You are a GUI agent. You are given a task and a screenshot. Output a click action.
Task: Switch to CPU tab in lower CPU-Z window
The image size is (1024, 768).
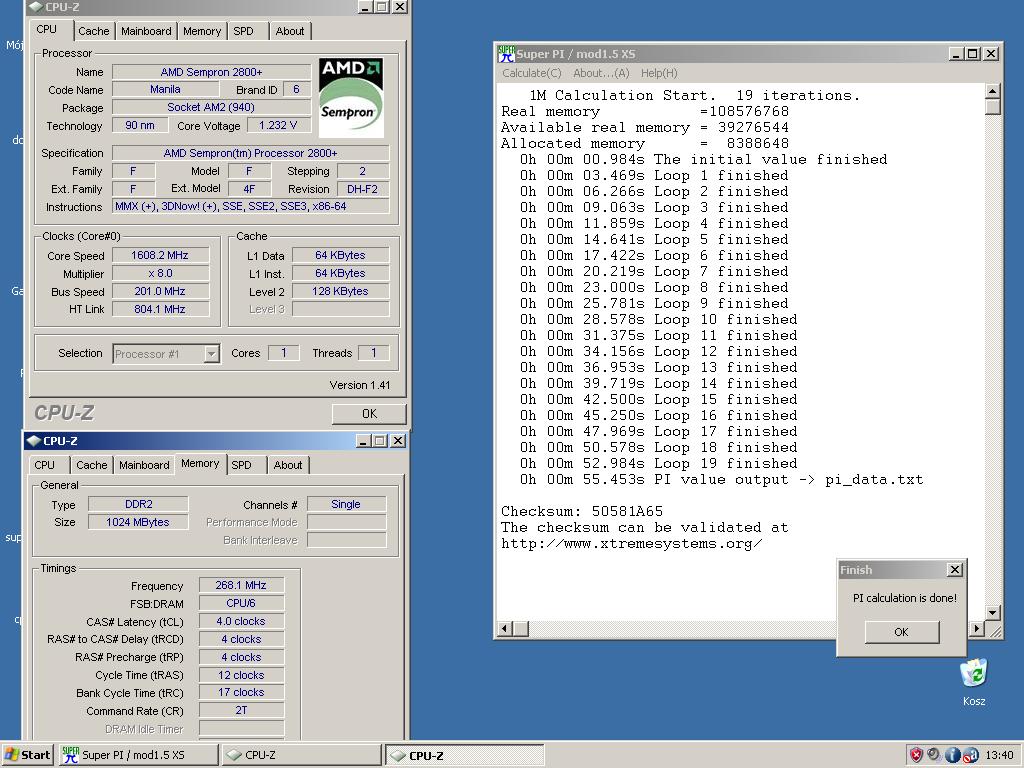tap(44, 465)
